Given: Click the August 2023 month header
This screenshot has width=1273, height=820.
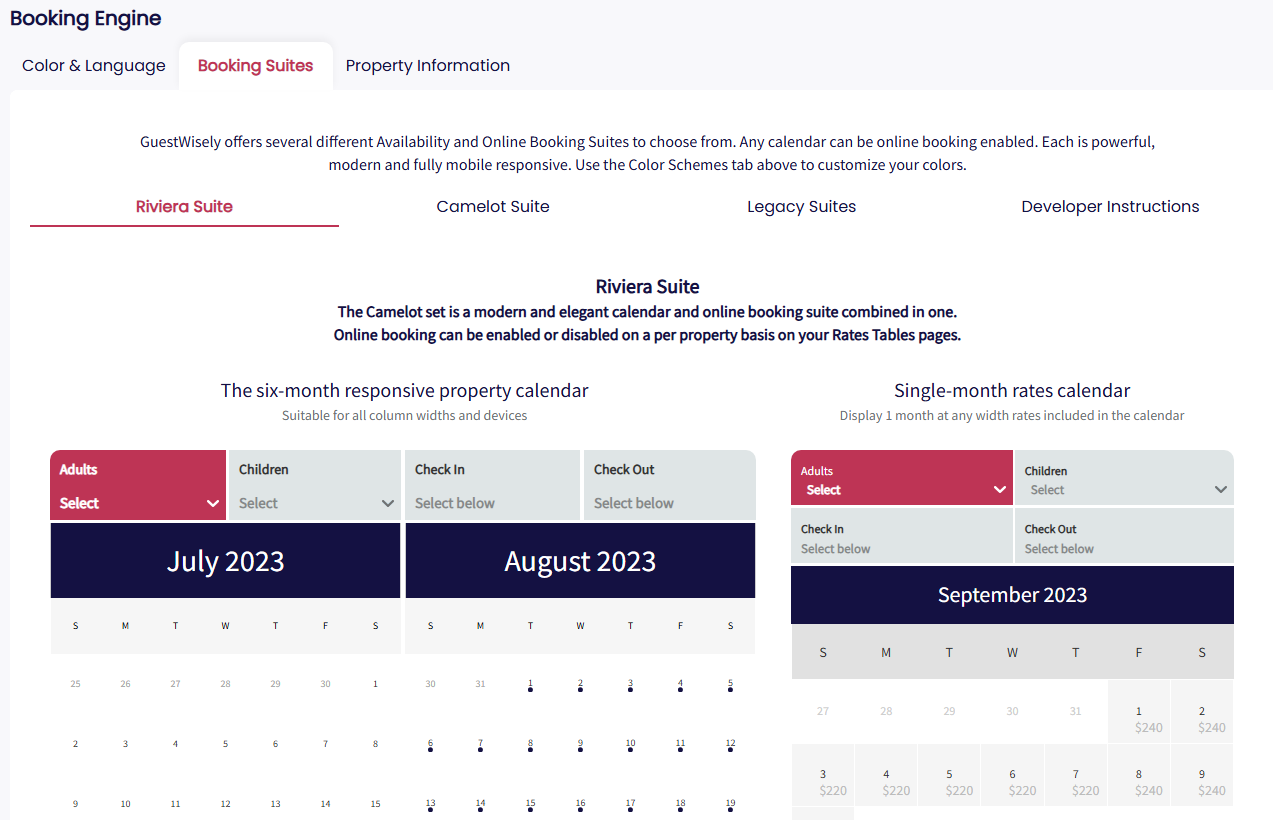Looking at the screenshot, I should click(x=580, y=561).
